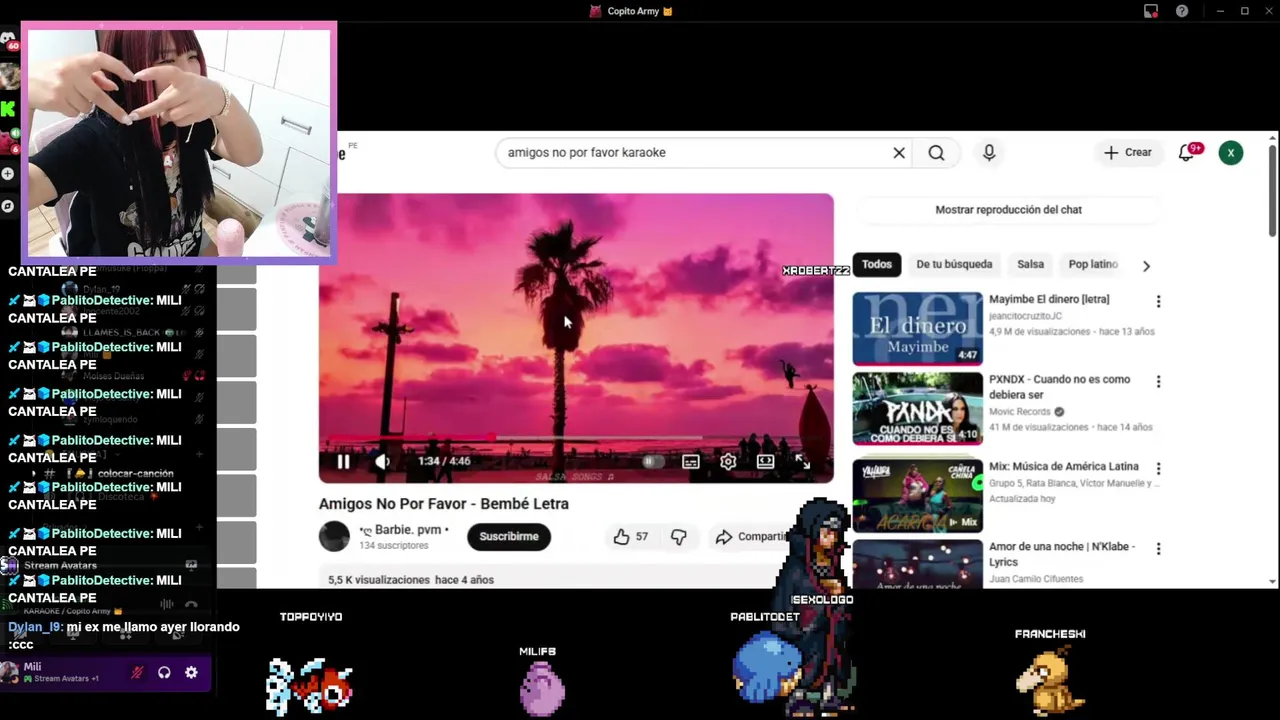Open the player settings gear

(x=728, y=461)
